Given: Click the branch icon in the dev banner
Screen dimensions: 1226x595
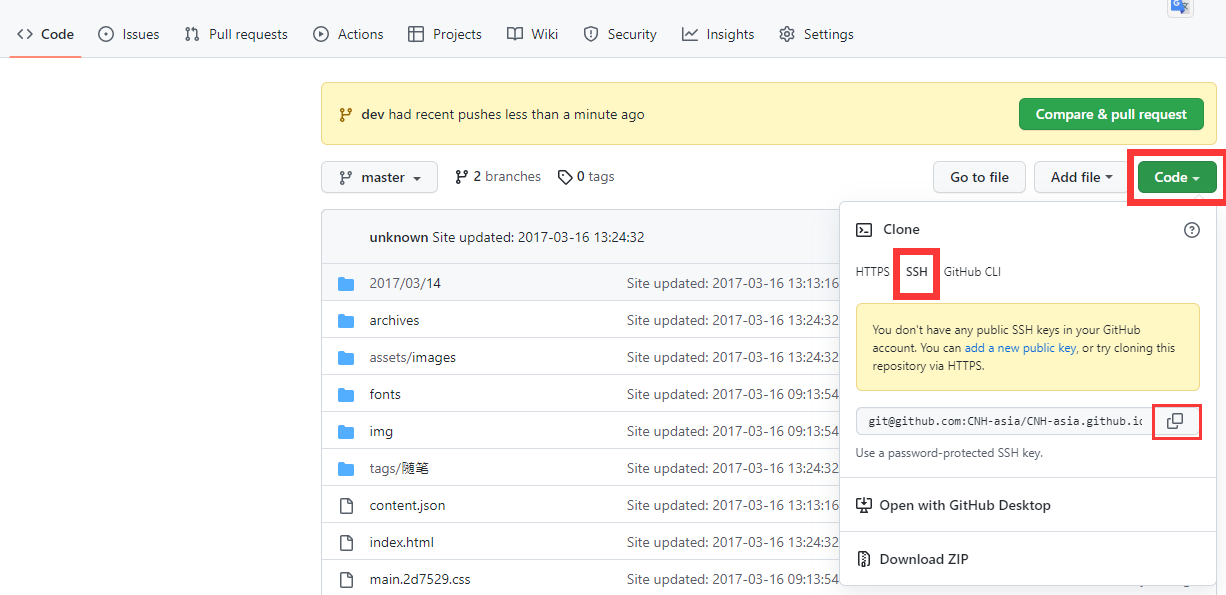Looking at the screenshot, I should click(x=346, y=114).
